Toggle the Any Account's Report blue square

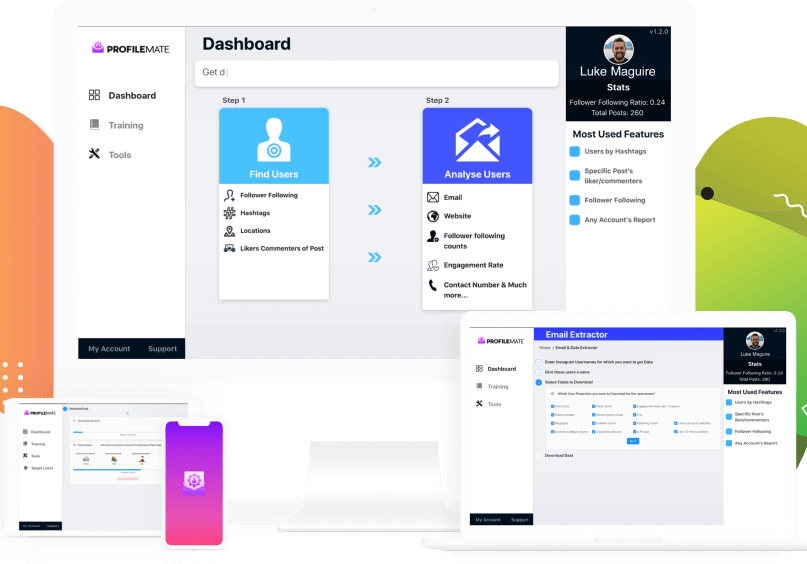pyautogui.click(x=575, y=220)
